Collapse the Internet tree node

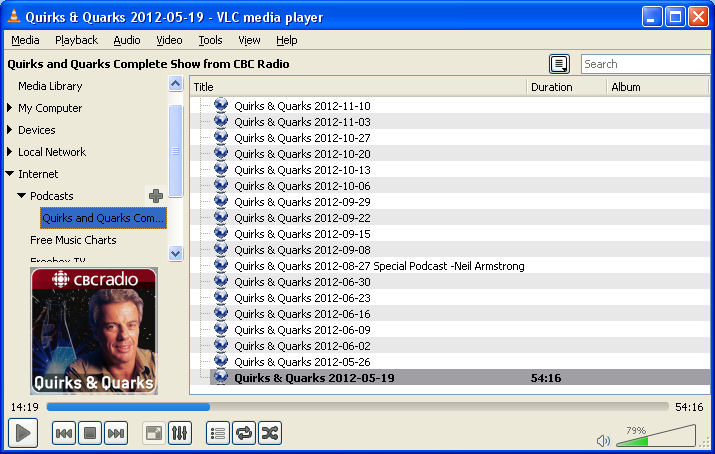coord(10,174)
